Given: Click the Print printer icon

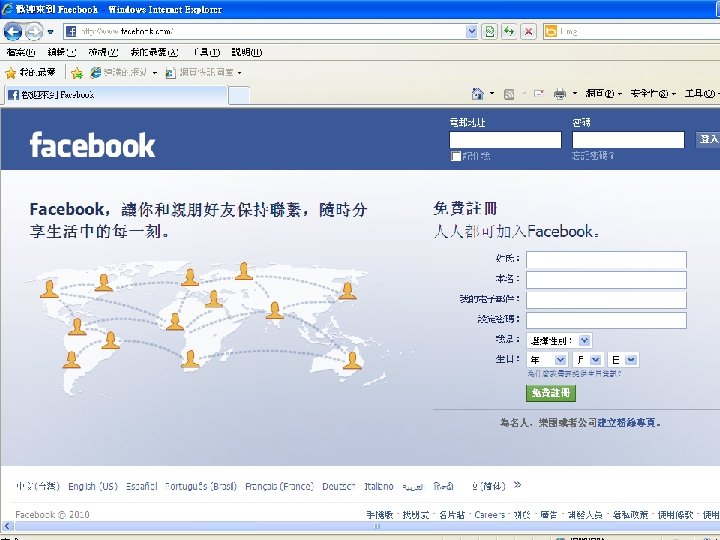Looking at the screenshot, I should [560, 94].
